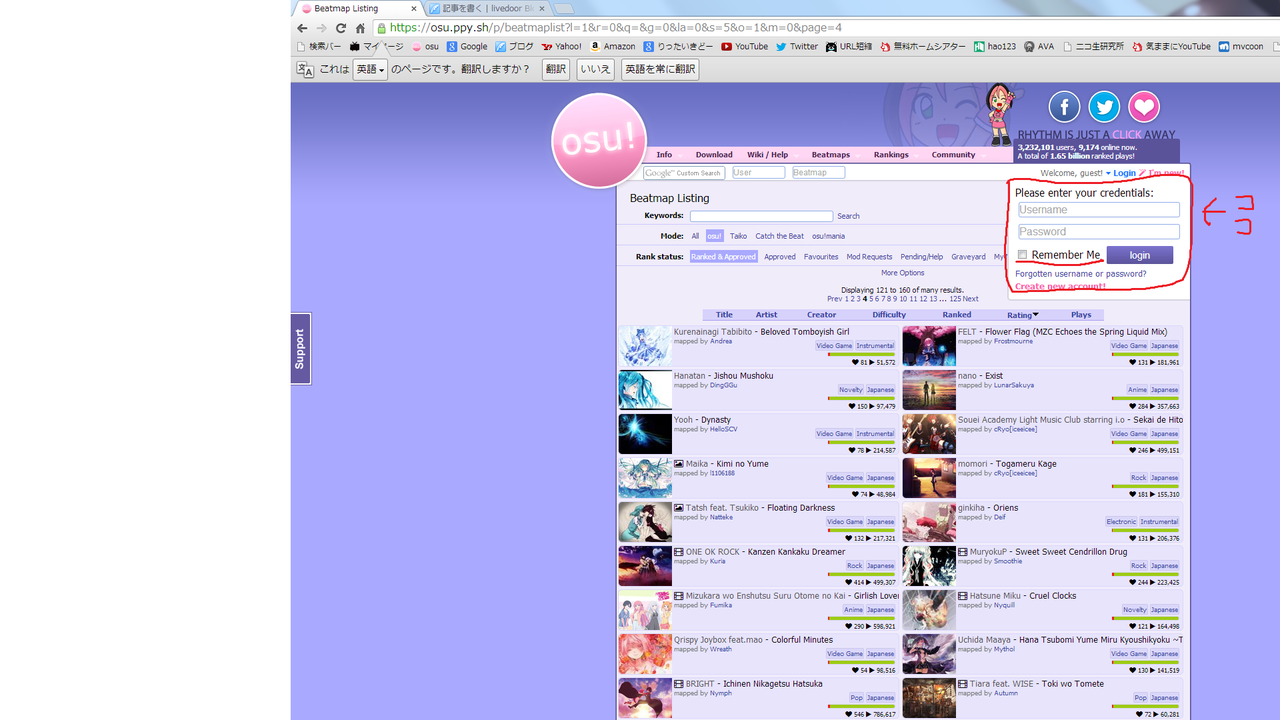Select mode osu!mania

tap(828, 236)
